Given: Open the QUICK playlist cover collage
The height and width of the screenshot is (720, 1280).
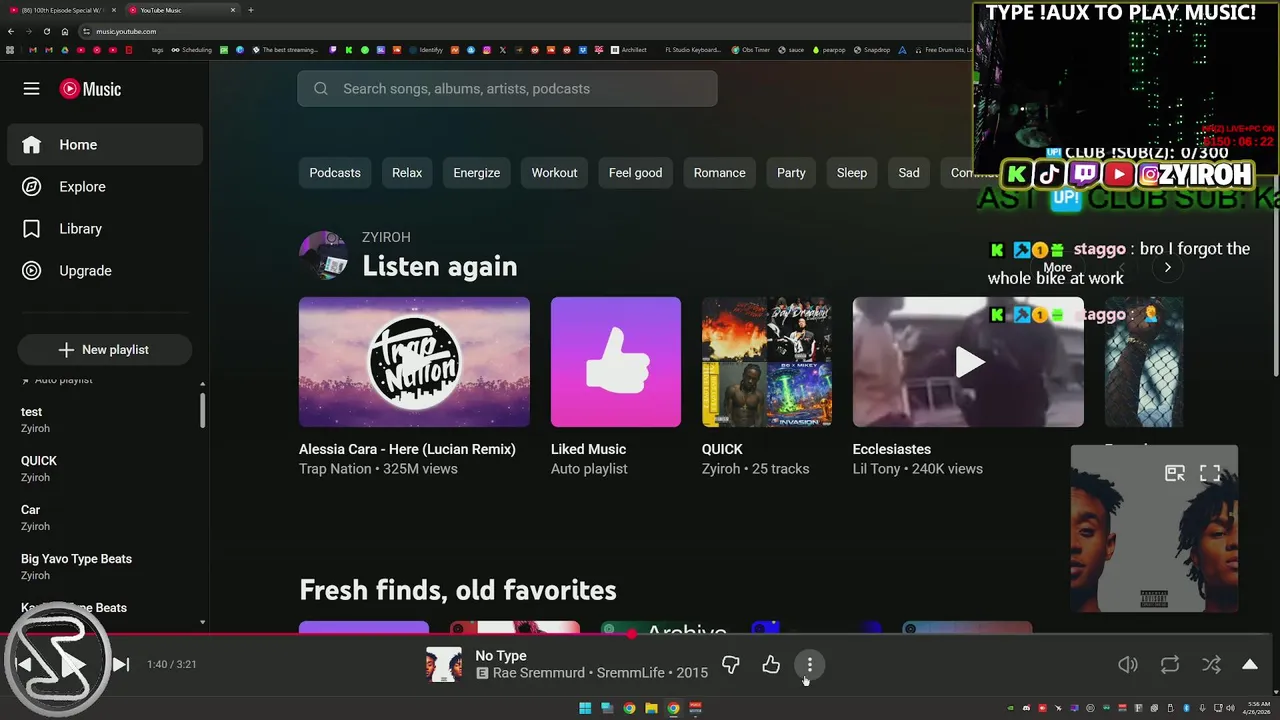Looking at the screenshot, I should pos(767,362).
